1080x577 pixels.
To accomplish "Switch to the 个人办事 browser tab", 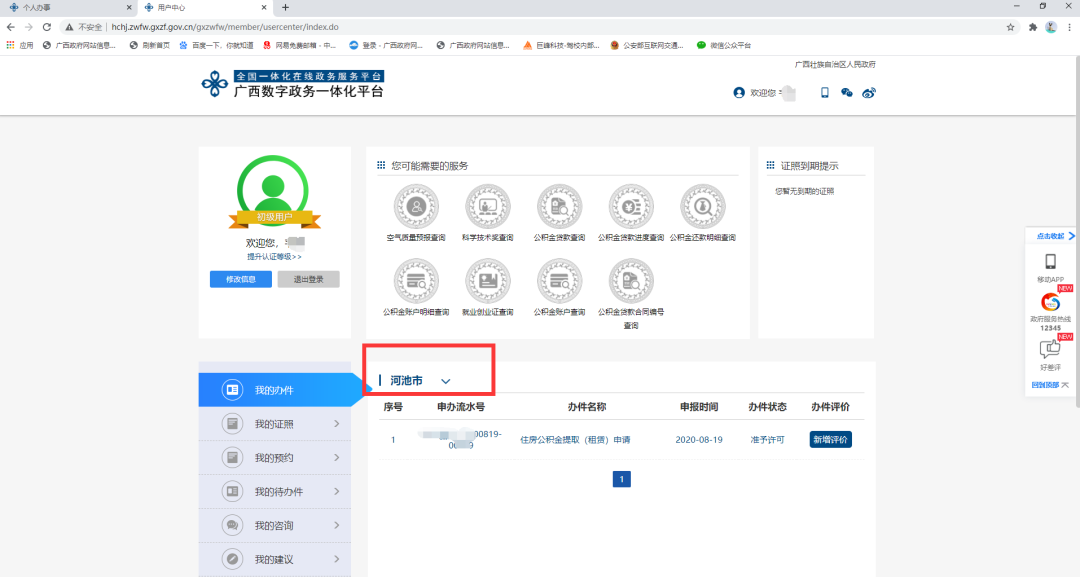I will pyautogui.click(x=68, y=8).
